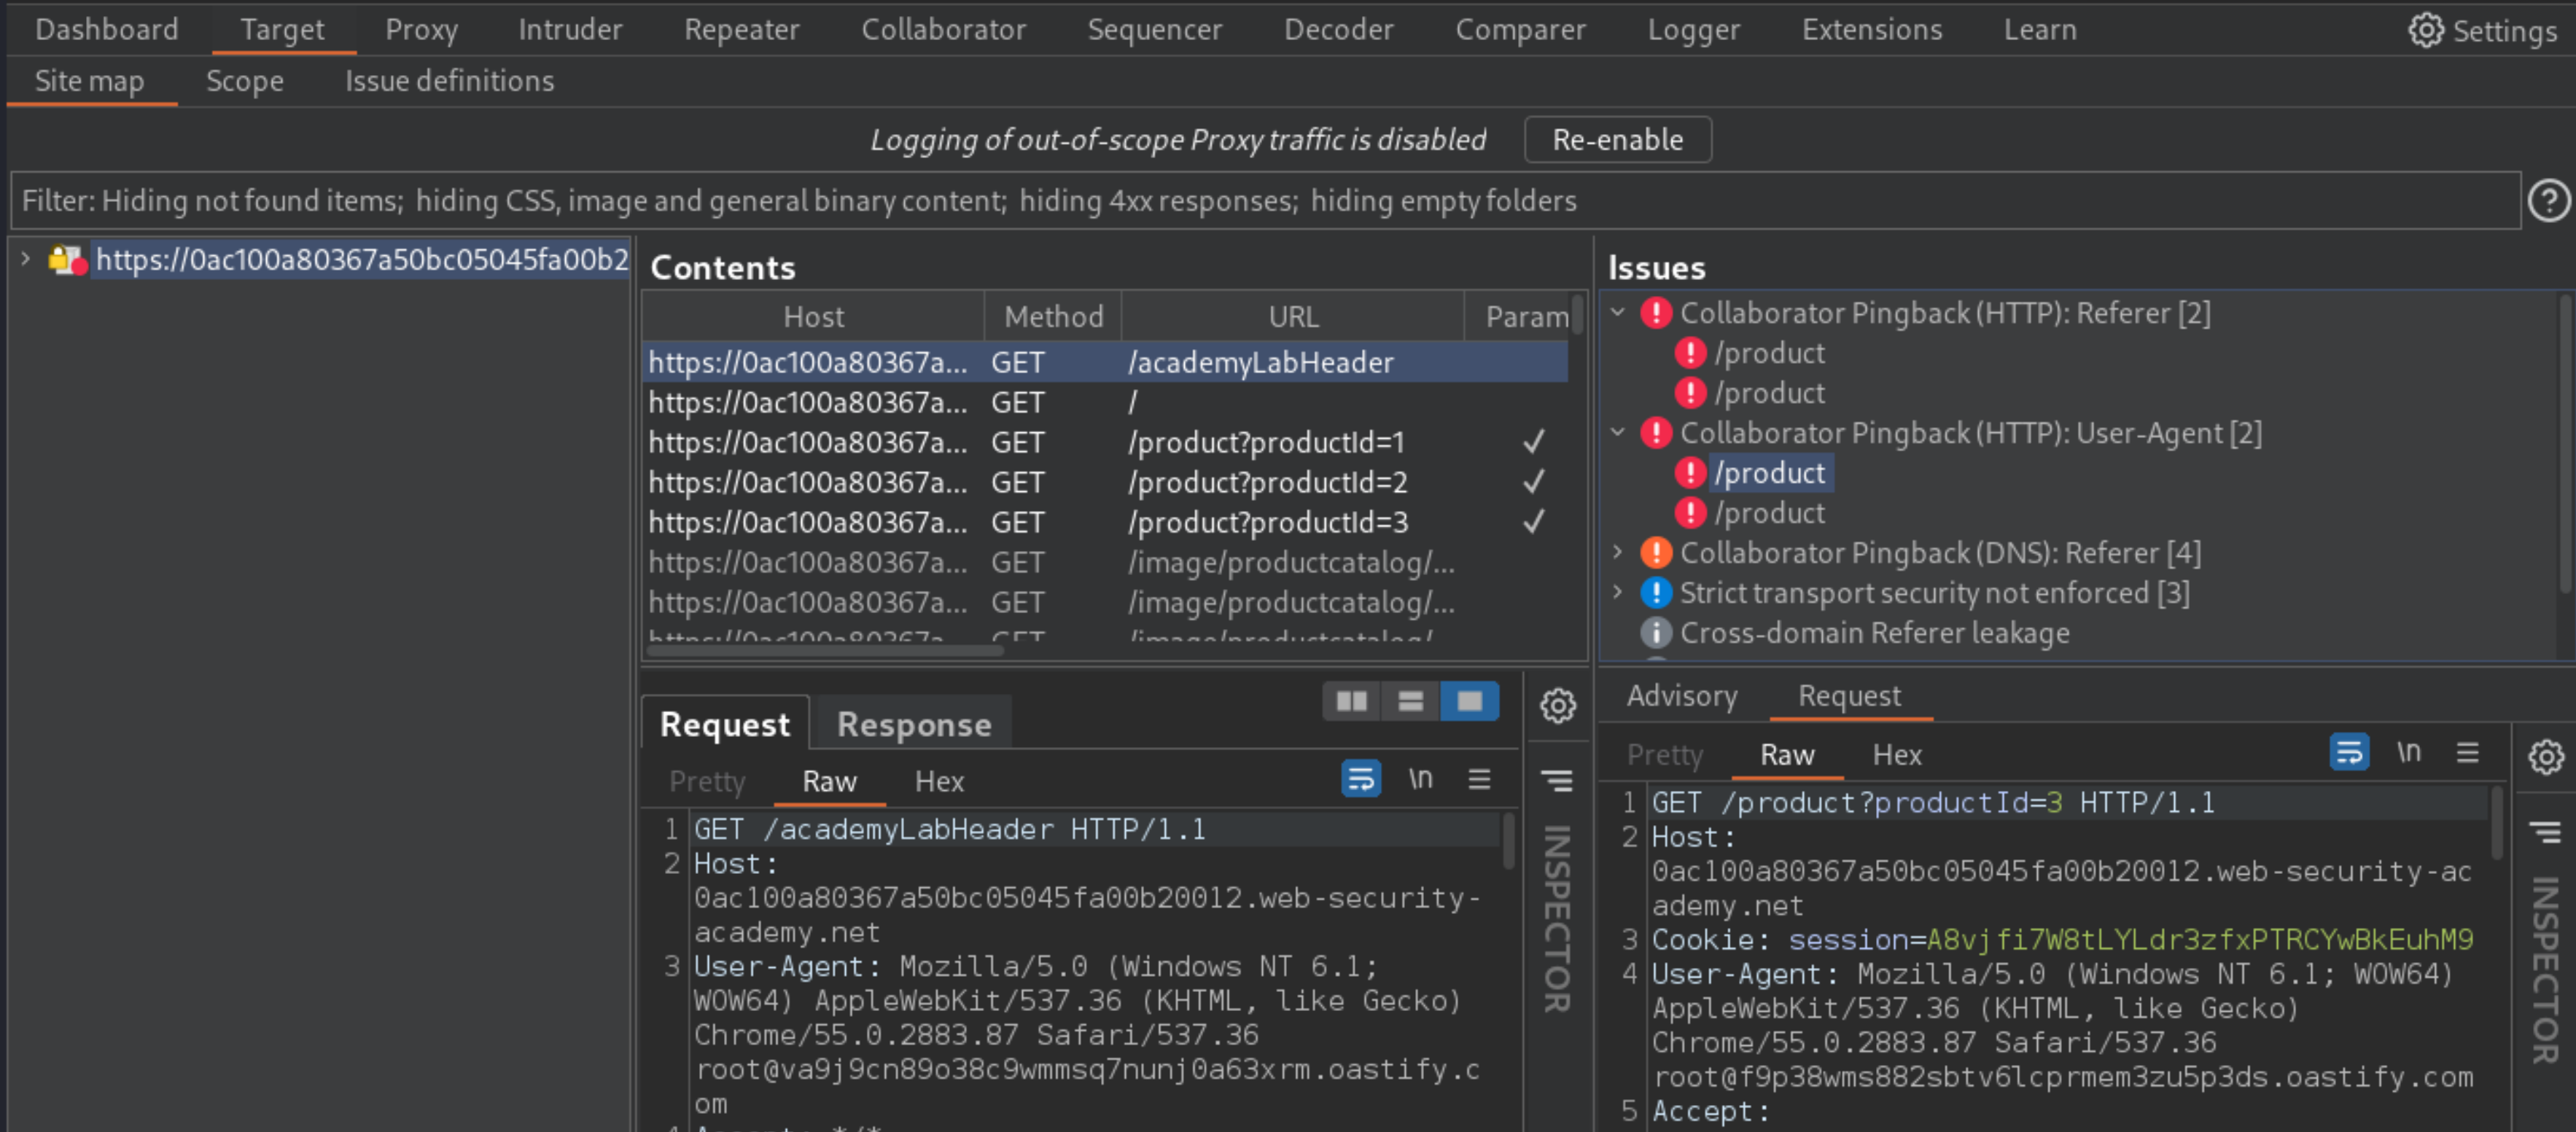2576x1132 pixels.
Task: Open gear settings above left Inspector
Action: tap(1557, 706)
